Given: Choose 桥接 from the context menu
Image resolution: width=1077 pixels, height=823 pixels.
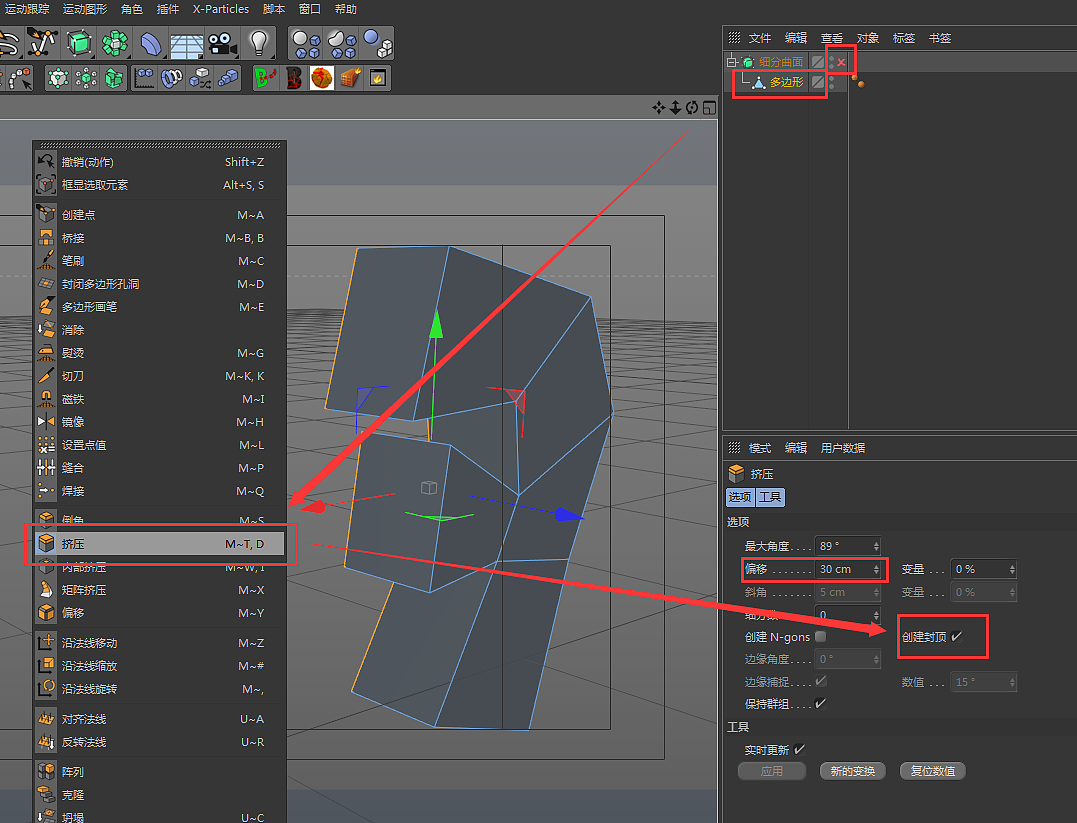Looking at the screenshot, I should 159,238.
